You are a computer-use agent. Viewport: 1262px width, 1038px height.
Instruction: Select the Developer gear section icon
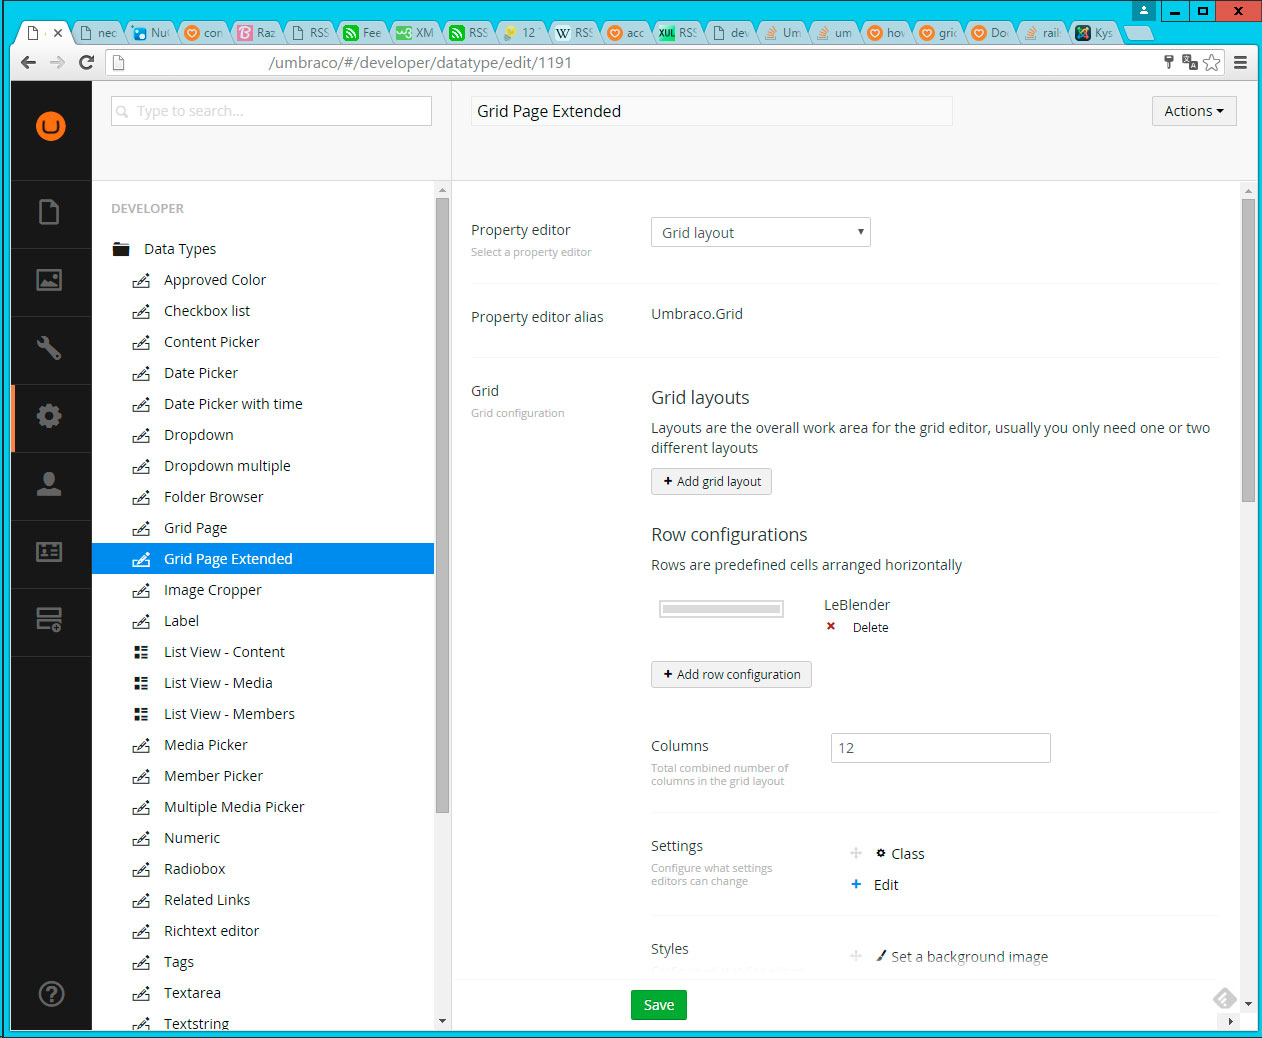[x=49, y=416]
